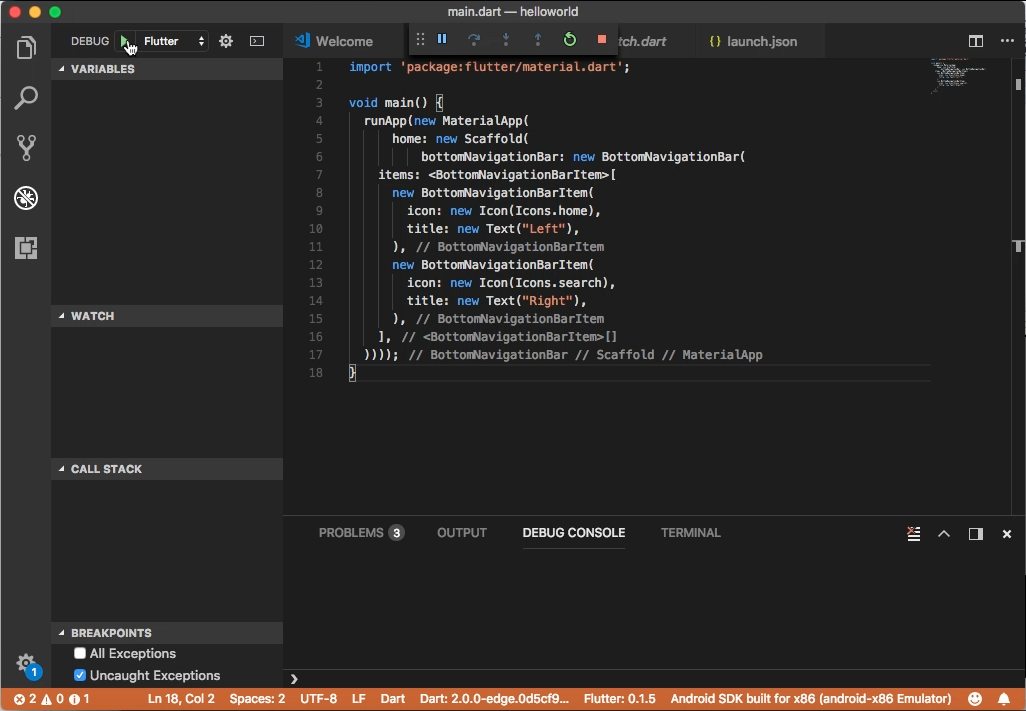Click the import statement on line 1
Viewport: 1026px width, 711px height.
(x=489, y=67)
